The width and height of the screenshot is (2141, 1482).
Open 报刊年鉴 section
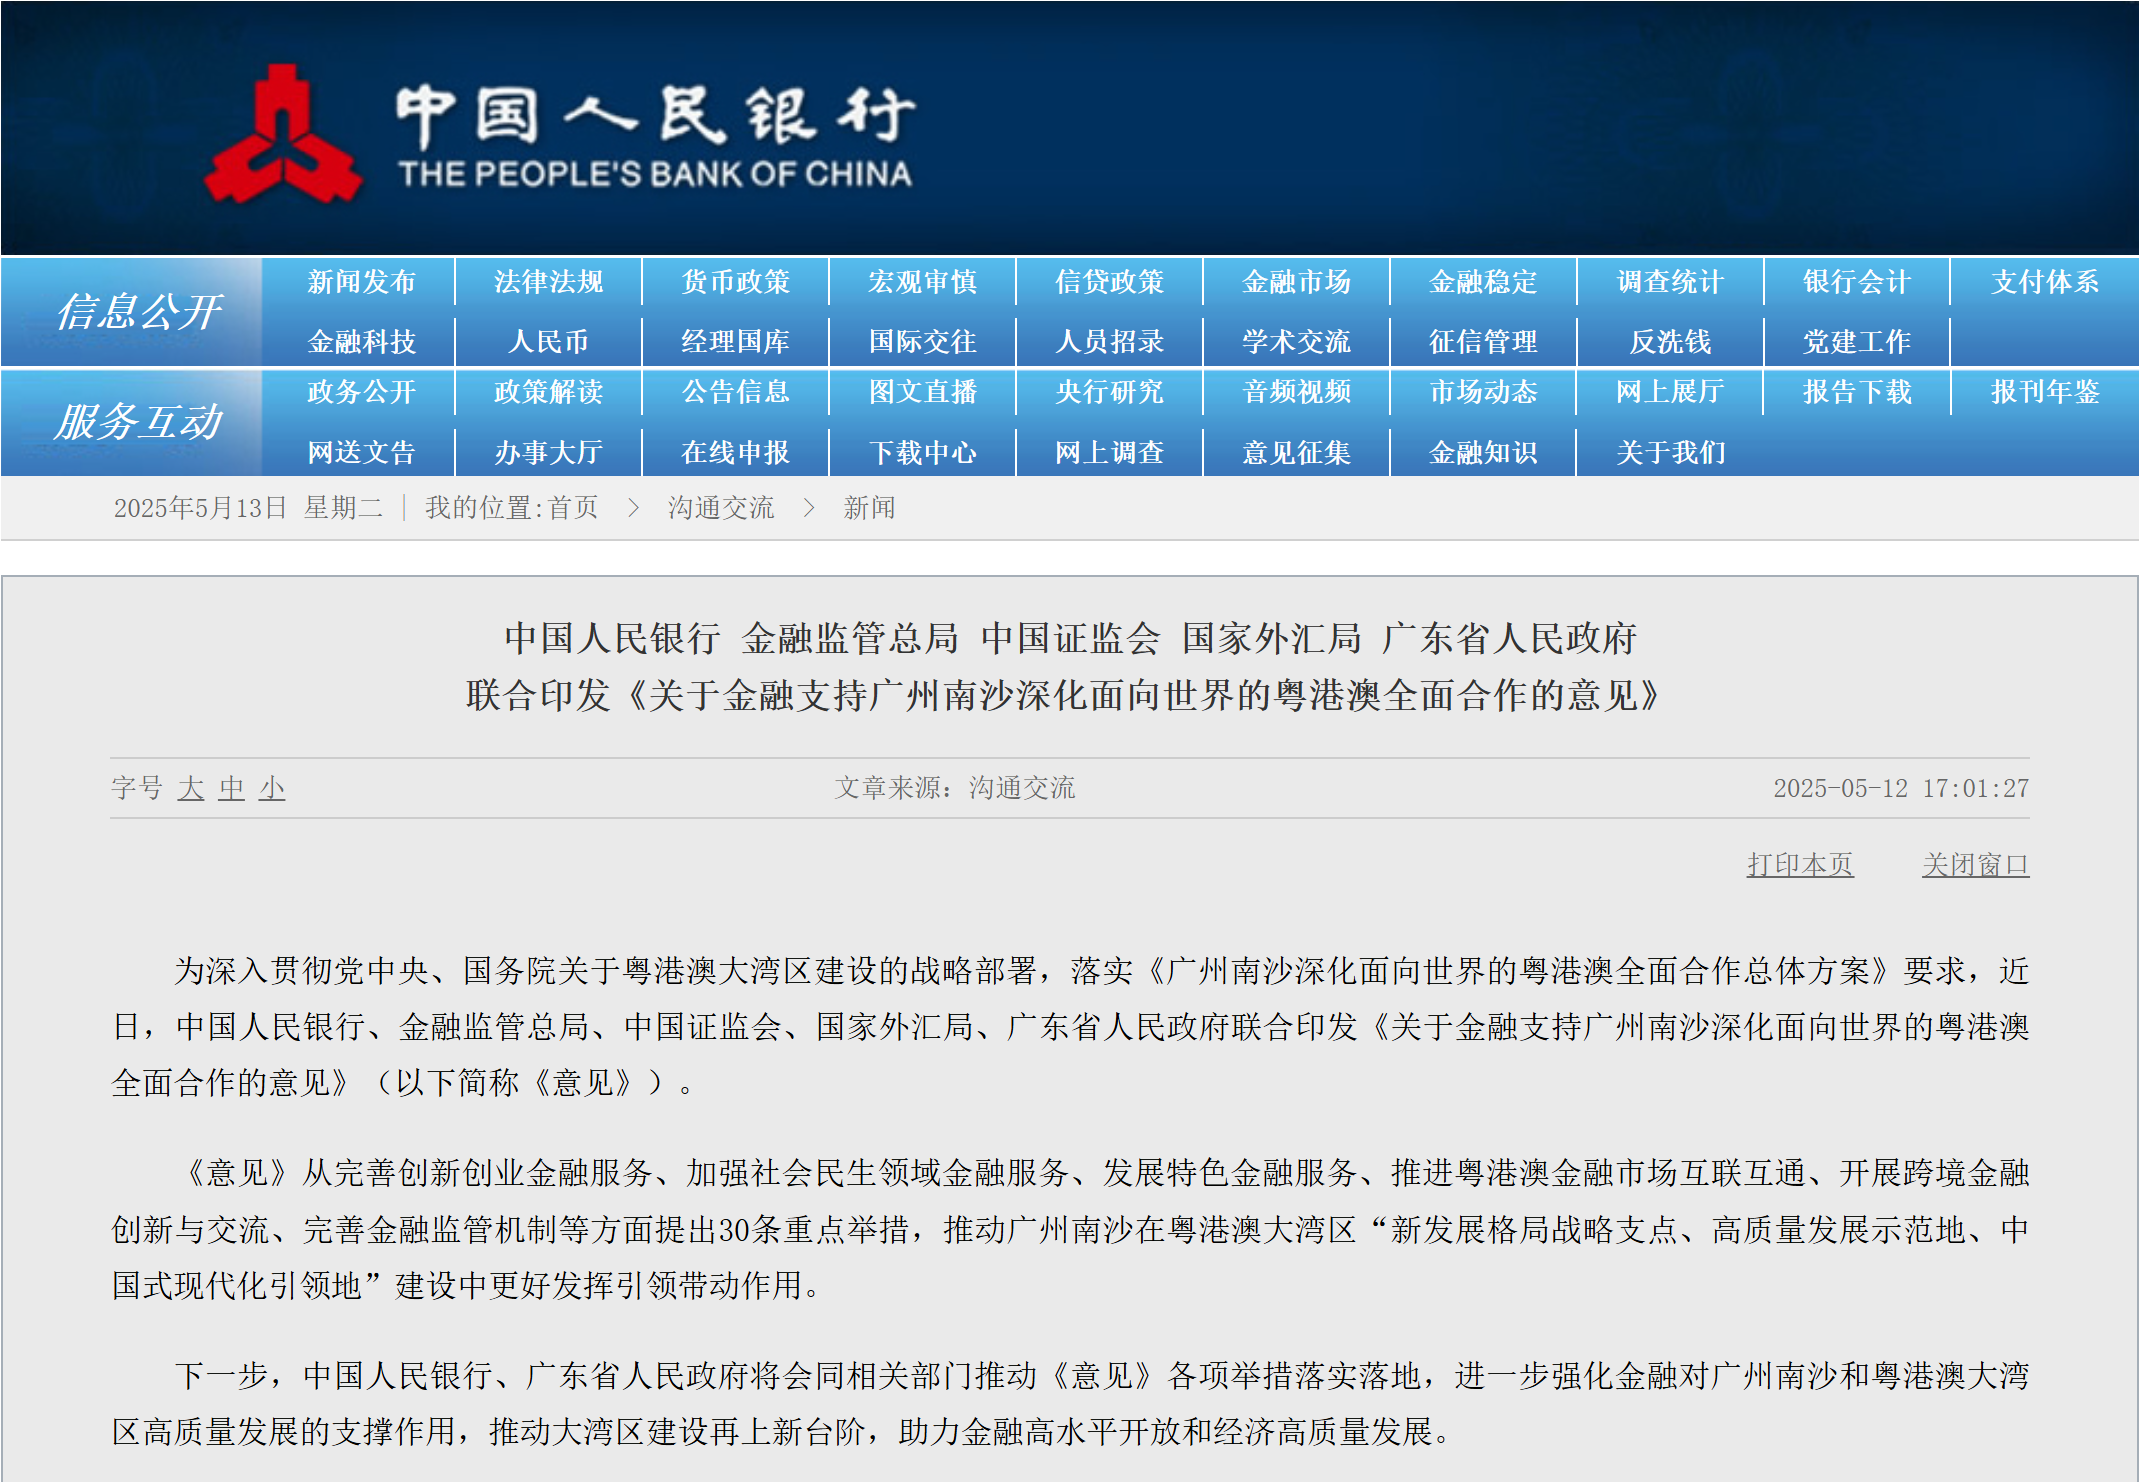coord(2044,392)
